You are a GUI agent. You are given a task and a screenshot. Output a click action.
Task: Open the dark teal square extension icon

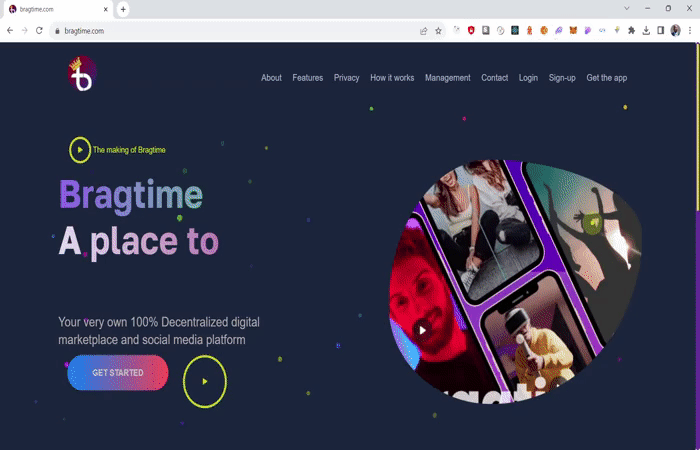(x=515, y=30)
